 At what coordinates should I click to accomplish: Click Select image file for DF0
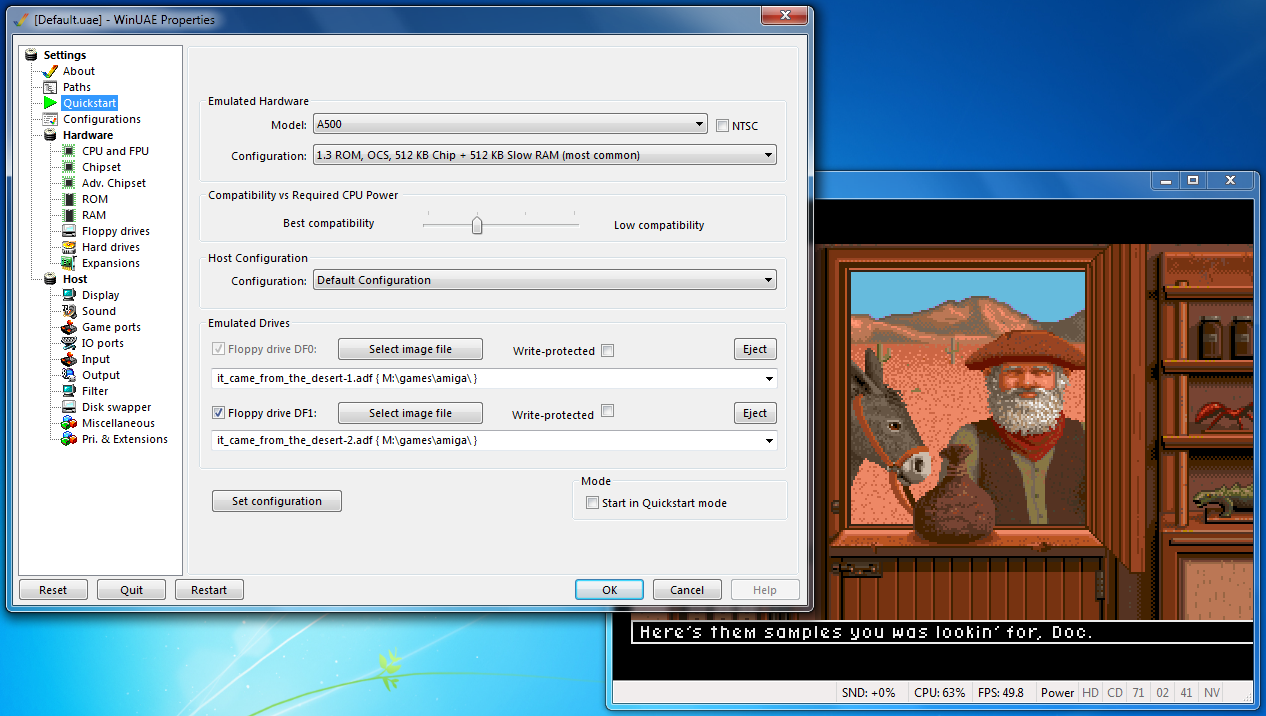click(410, 349)
